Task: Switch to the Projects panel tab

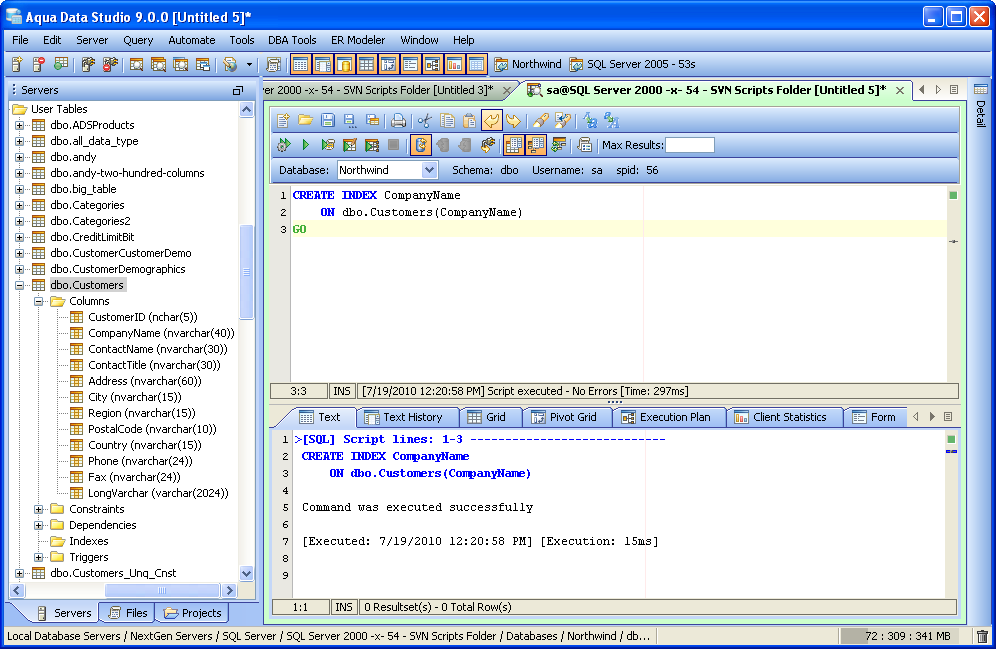Action: 192,613
